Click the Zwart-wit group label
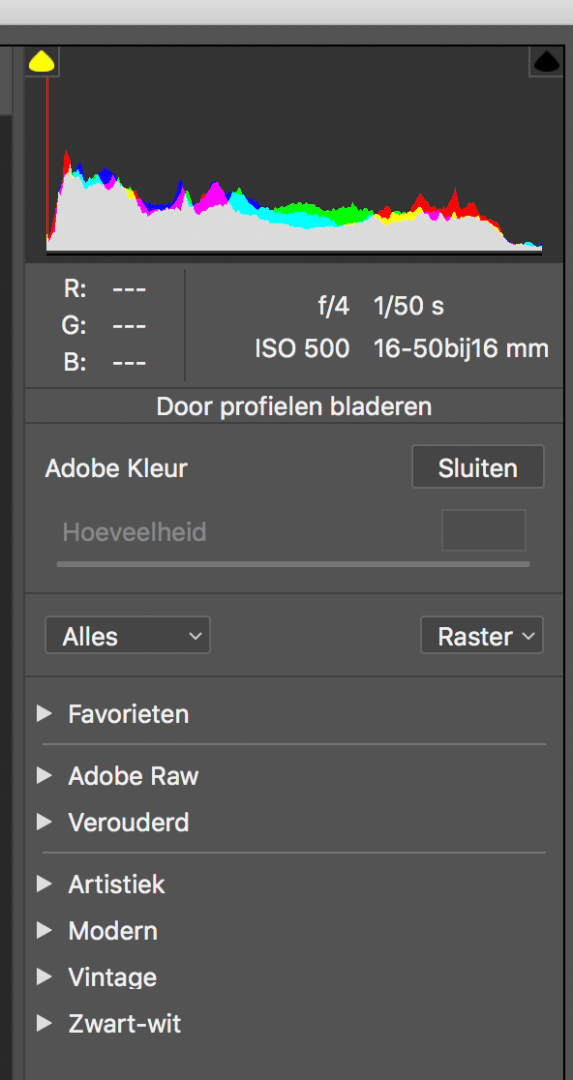 (x=125, y=1024)
